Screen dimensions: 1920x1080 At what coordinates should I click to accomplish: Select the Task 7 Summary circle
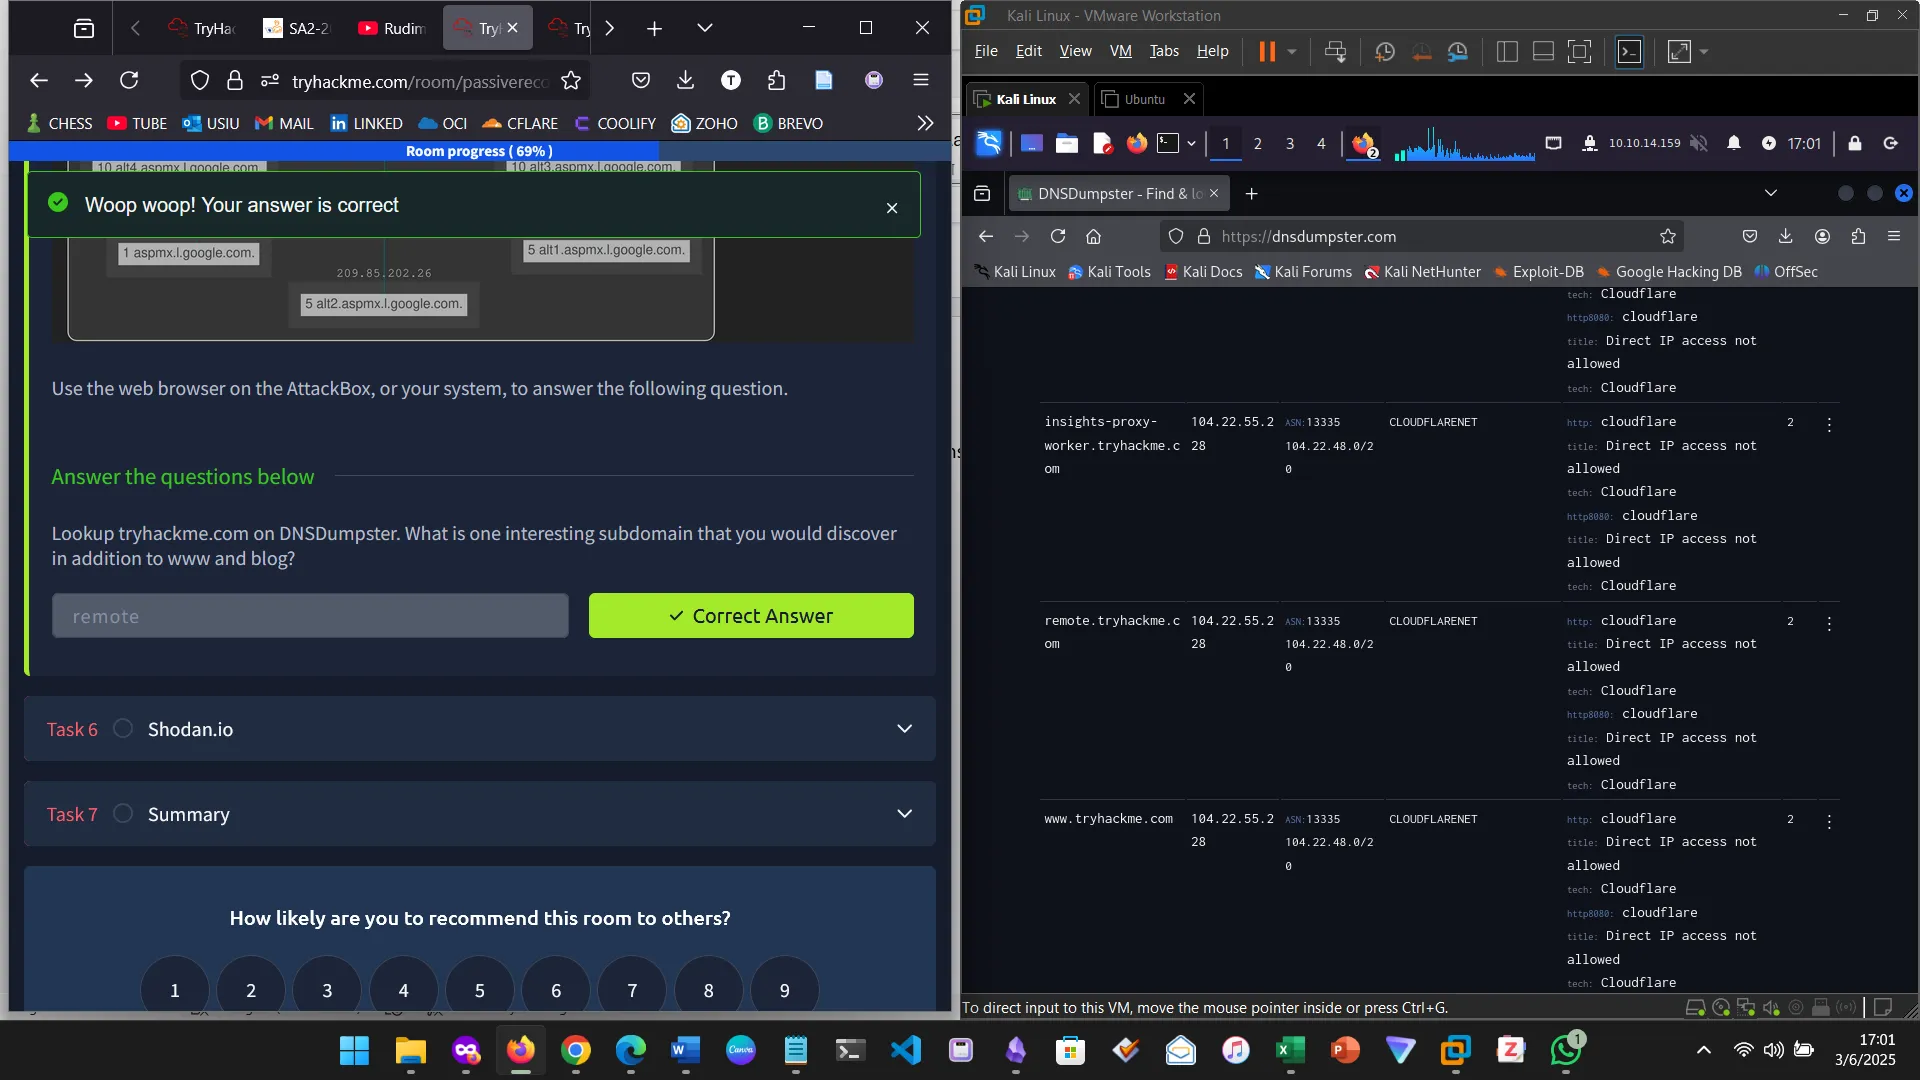(x=123, y=814)
